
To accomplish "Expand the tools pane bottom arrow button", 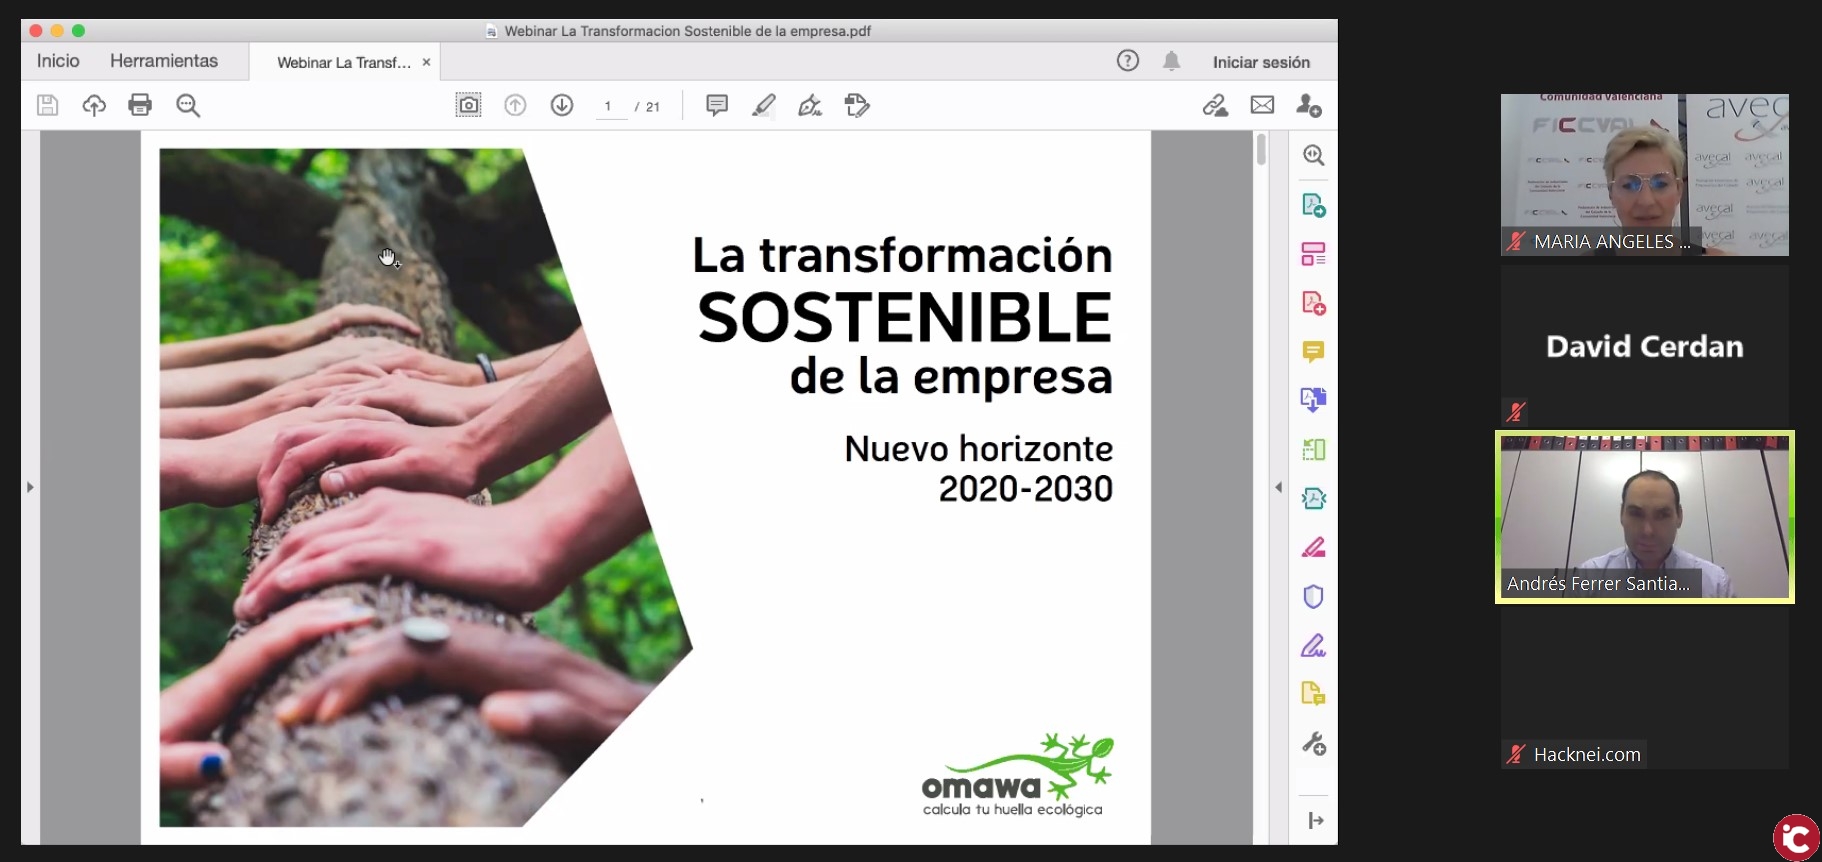I will (1315, 821).
